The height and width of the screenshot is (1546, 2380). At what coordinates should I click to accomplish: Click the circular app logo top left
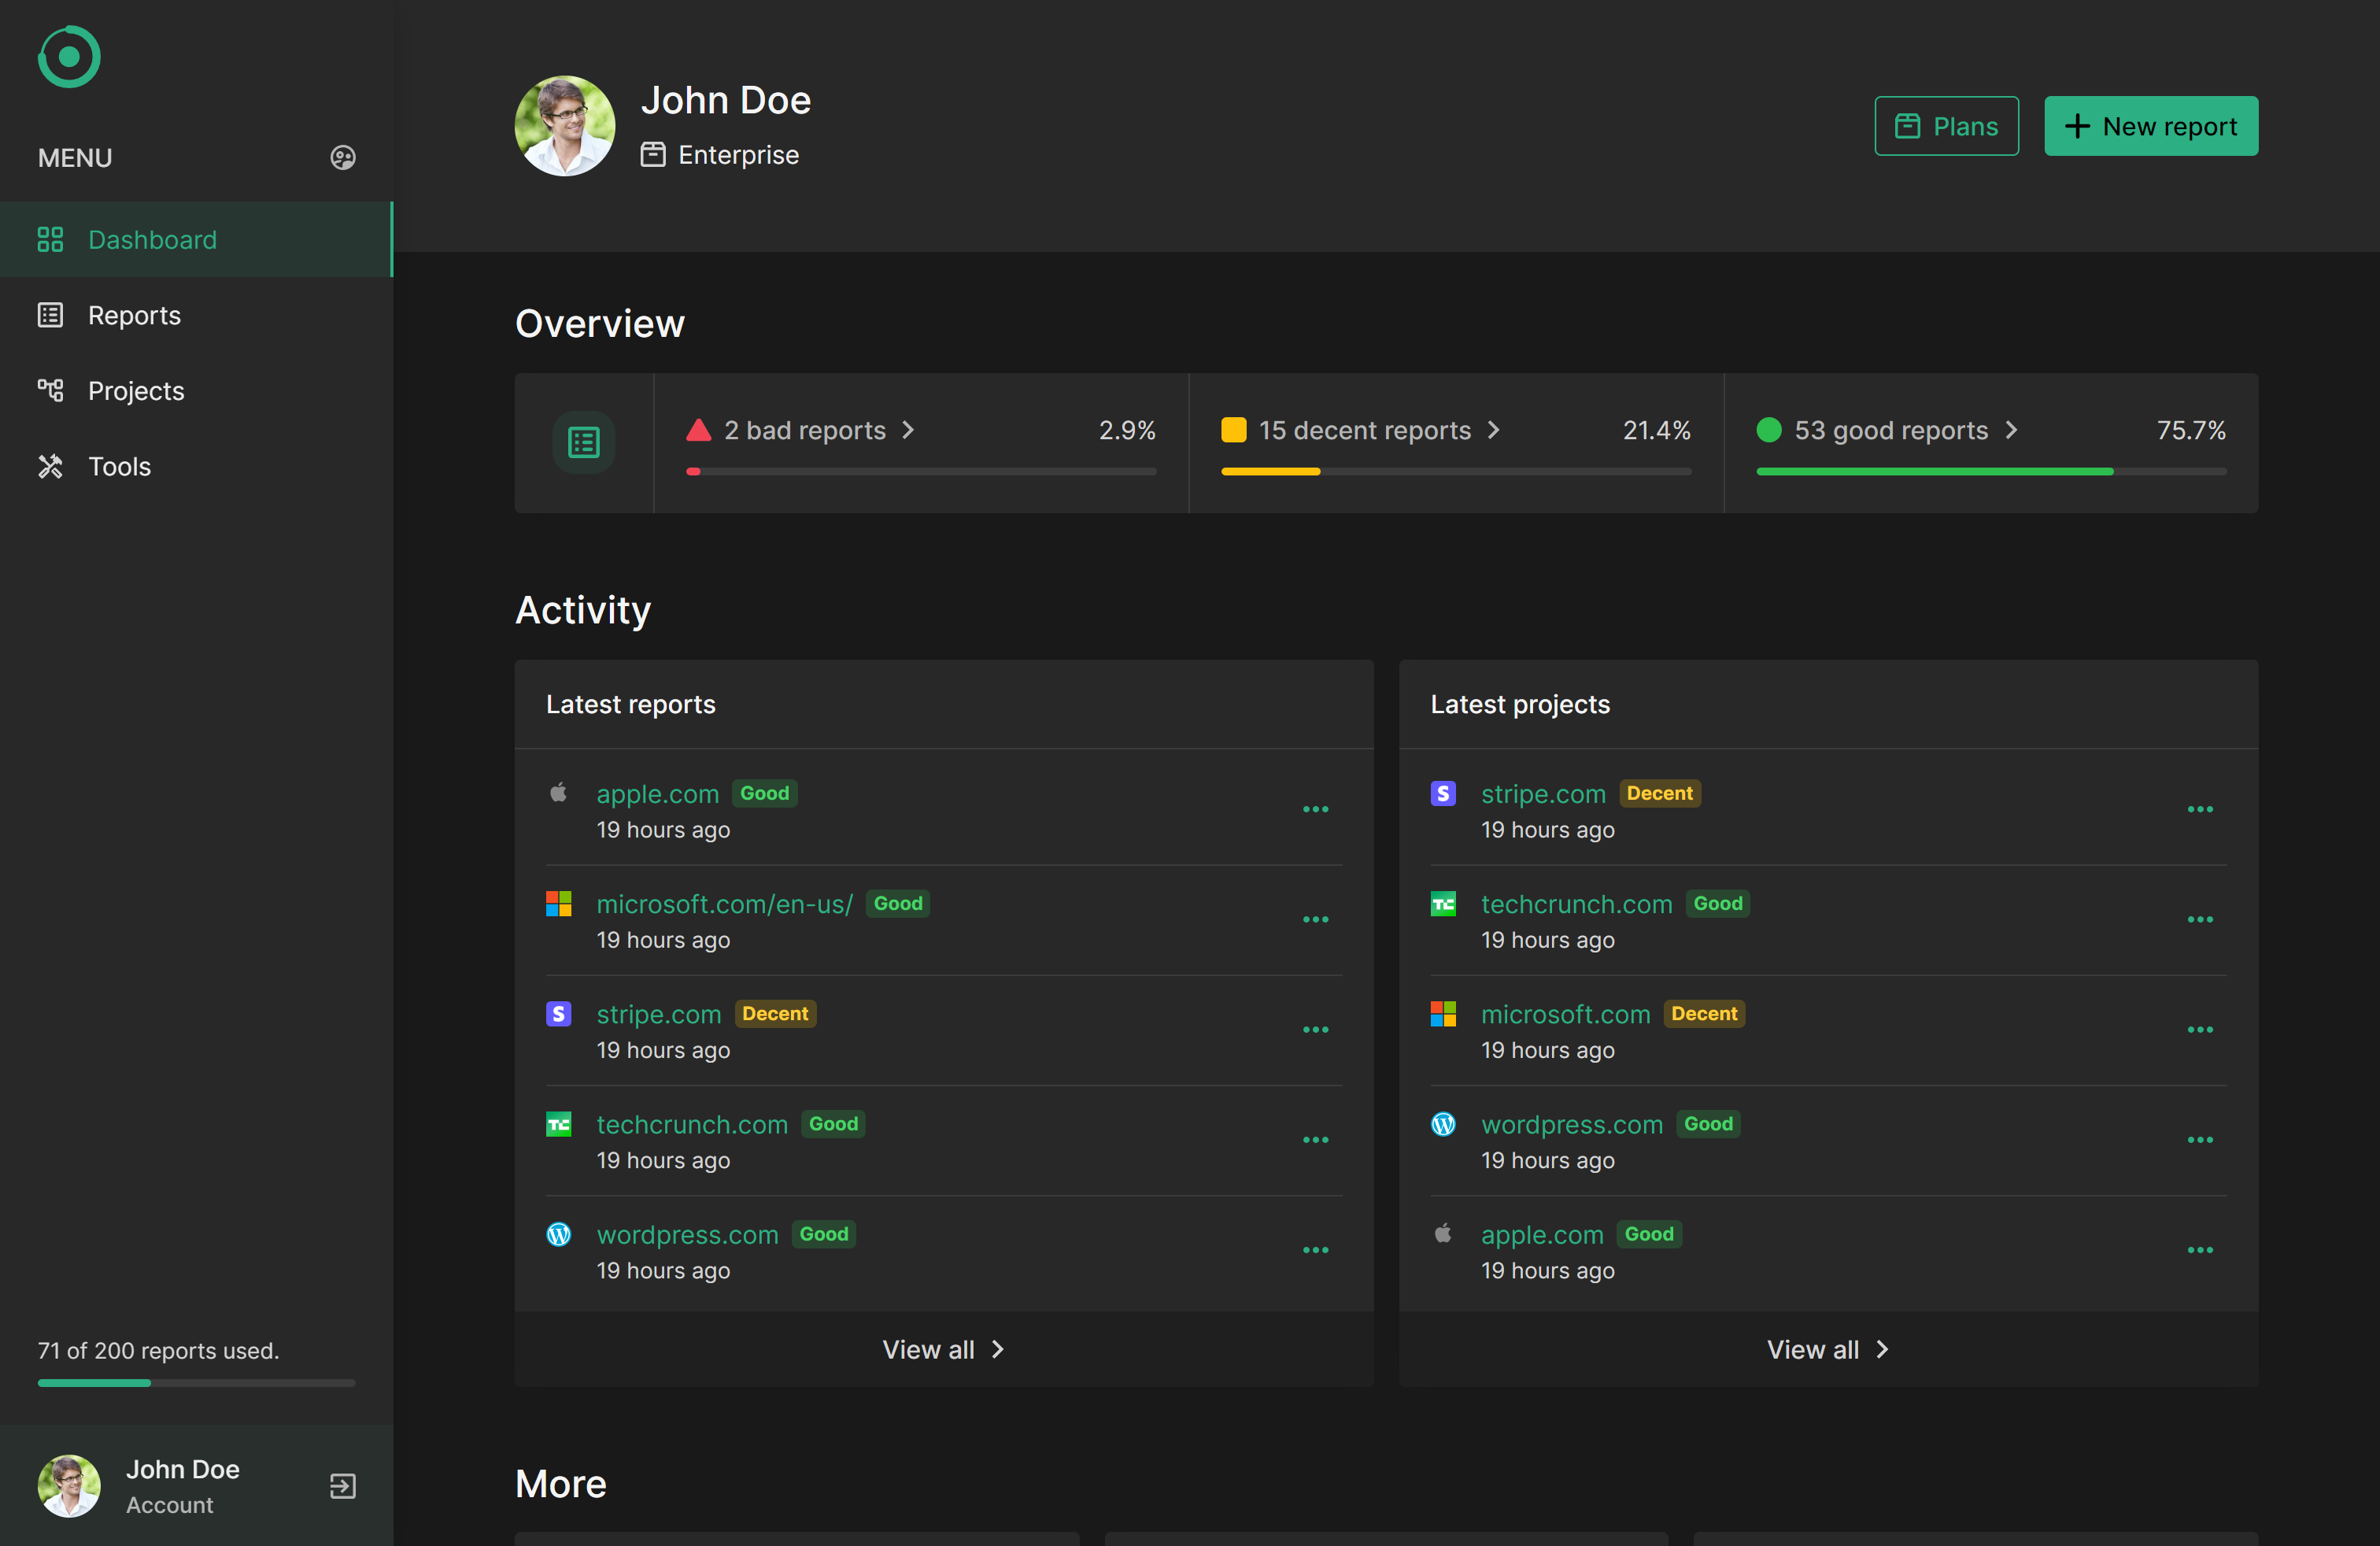68,57
